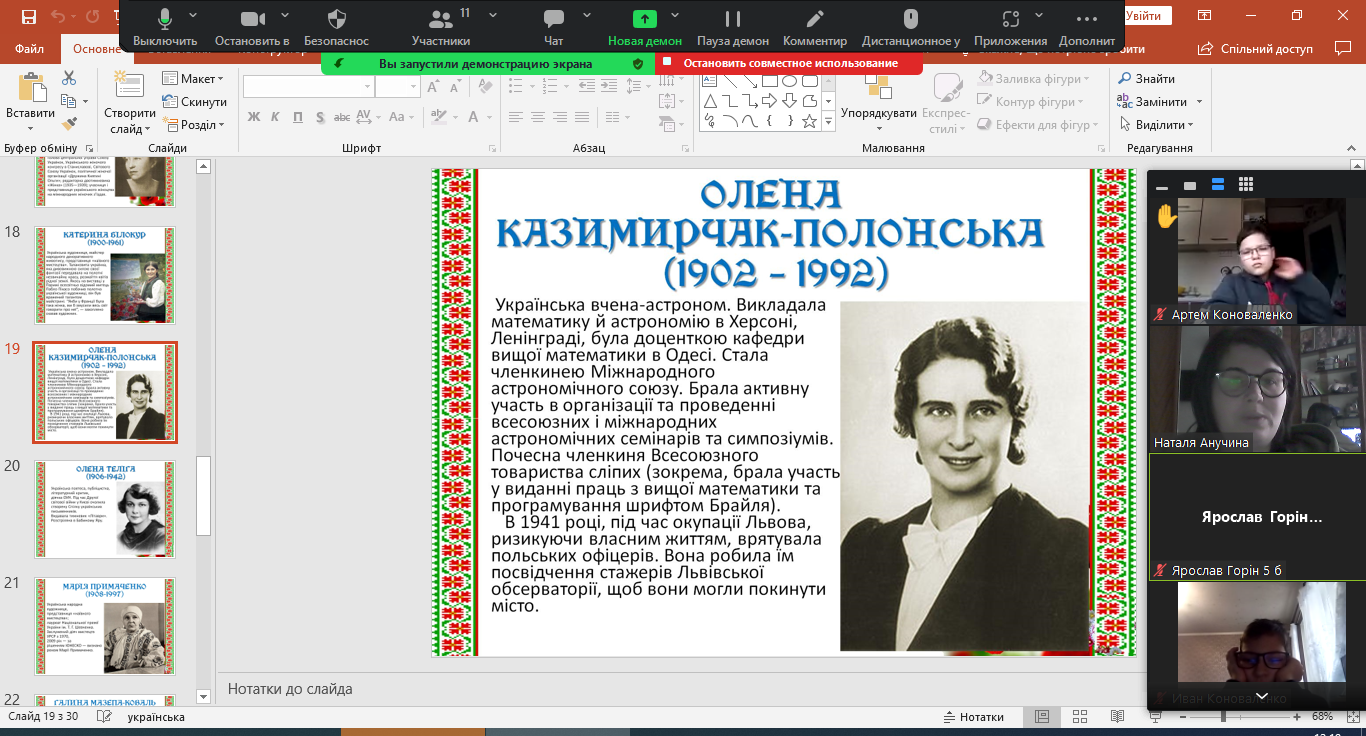Save presentation with floppy disk icon
This screenshot has height=736, width=1366.
pos(28,17)
